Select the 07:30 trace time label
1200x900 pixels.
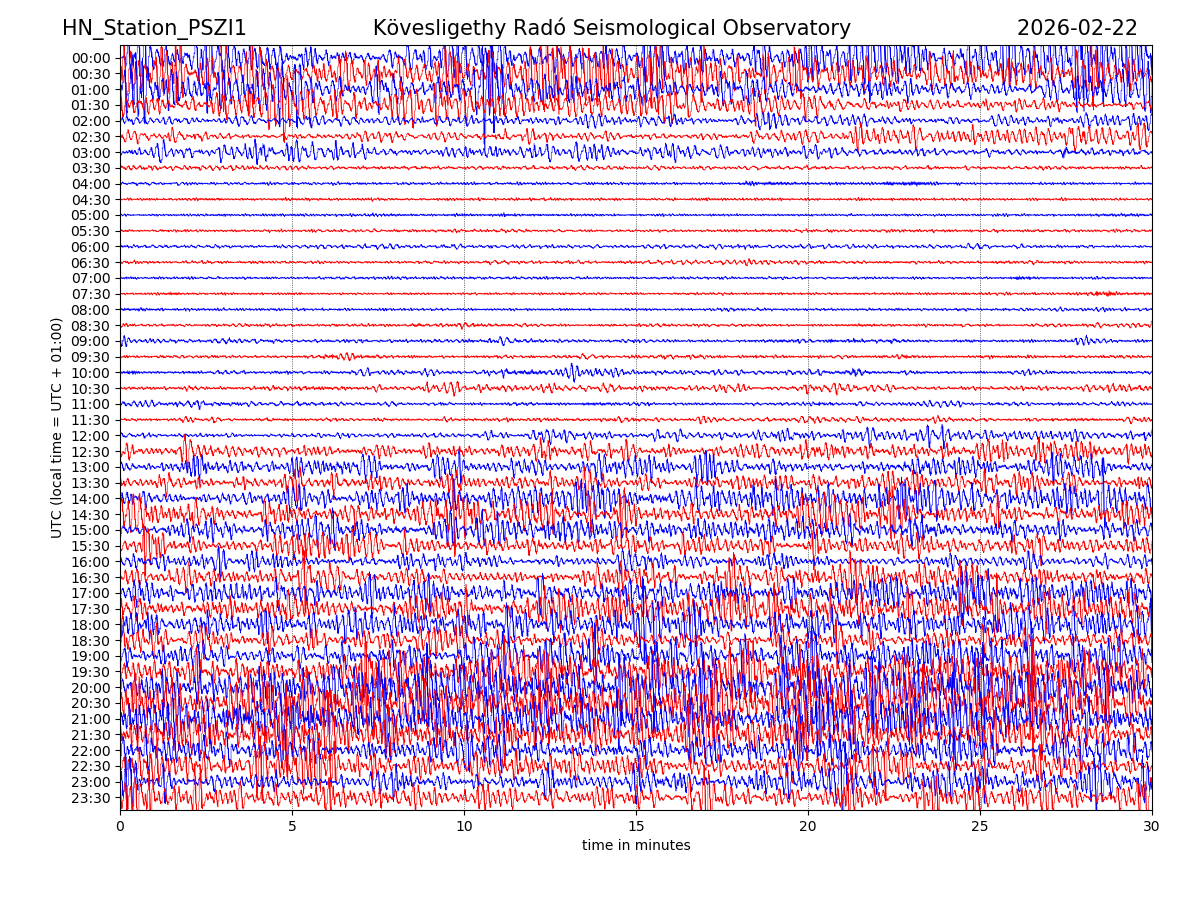[x=90, y=294]
